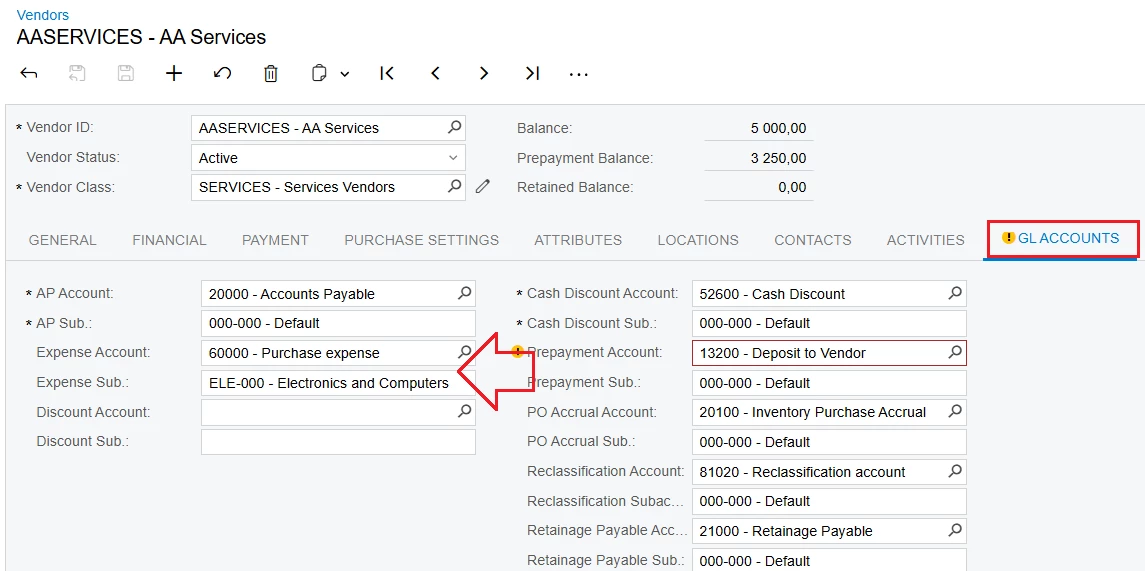Click the Expense Sub. field

[338, 383]
